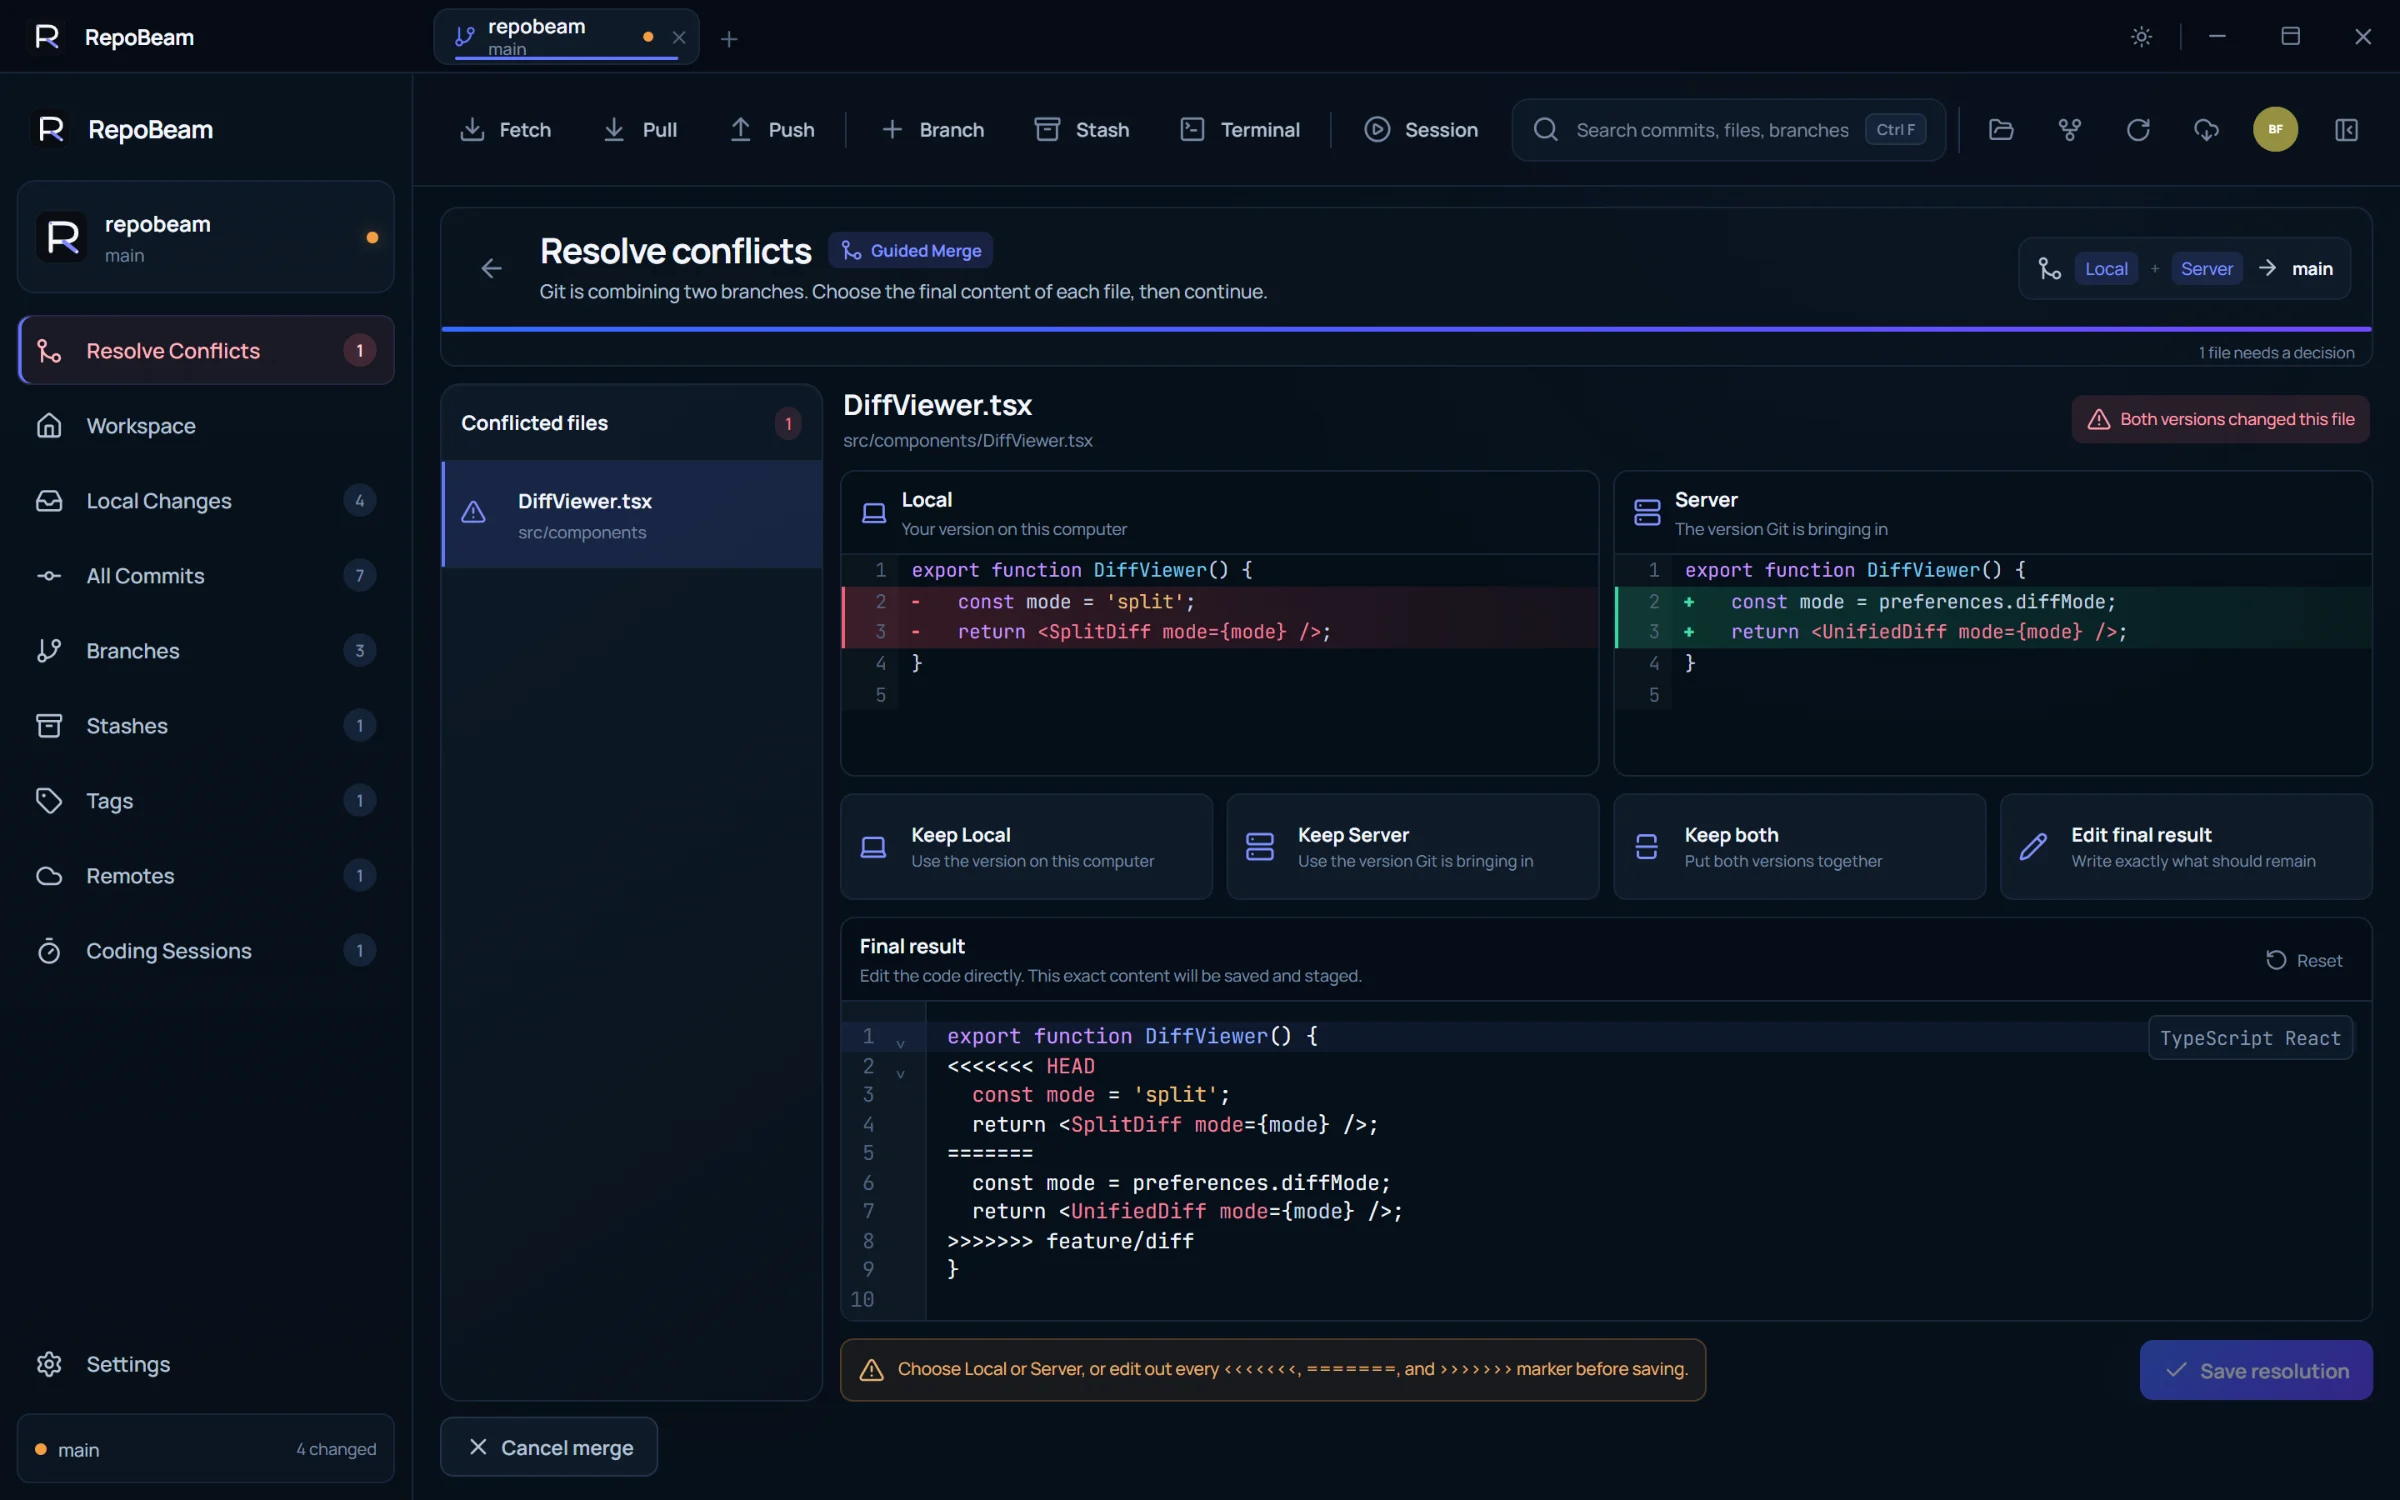Create a new Branch
Viewport: 2400px width, 1500px height.
pyautogui.click(x=932, y=129)
